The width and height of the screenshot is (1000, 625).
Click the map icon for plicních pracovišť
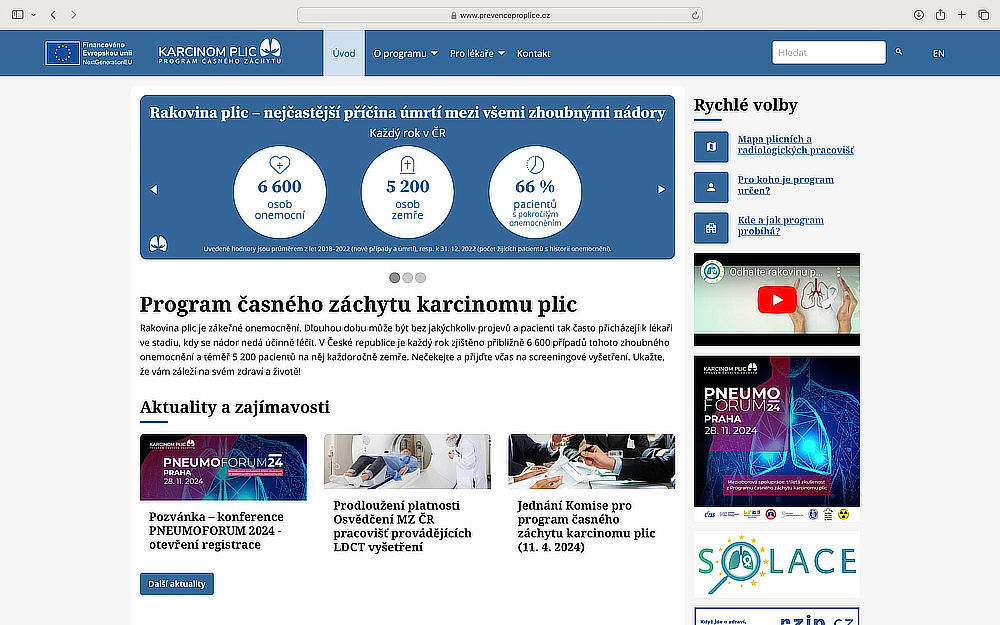pyautogui.click(x=711, y=146)
